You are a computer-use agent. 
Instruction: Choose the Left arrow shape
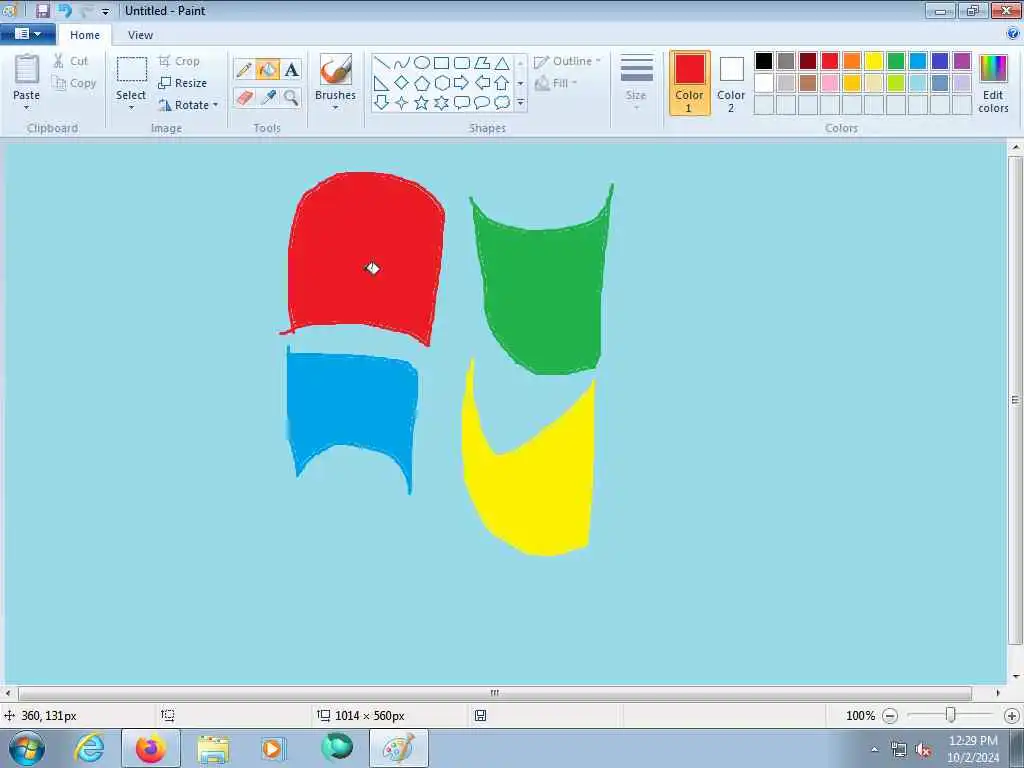482,83
